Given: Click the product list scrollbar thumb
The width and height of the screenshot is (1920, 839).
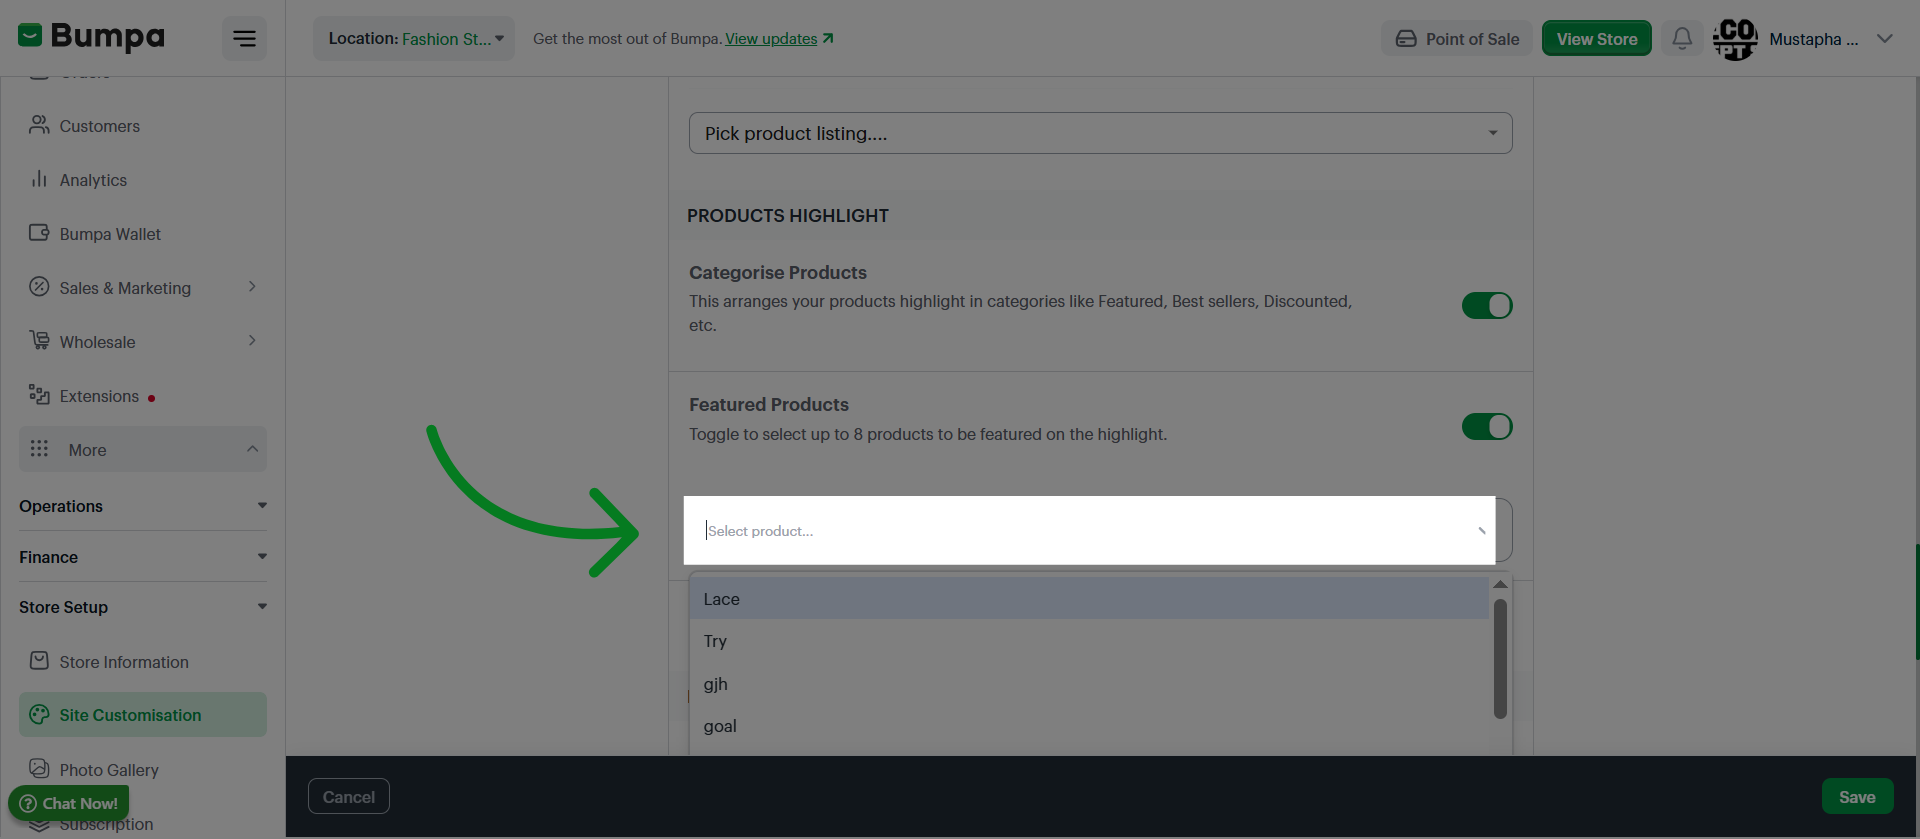Looking at the screenshot, I should [1500, 659].
